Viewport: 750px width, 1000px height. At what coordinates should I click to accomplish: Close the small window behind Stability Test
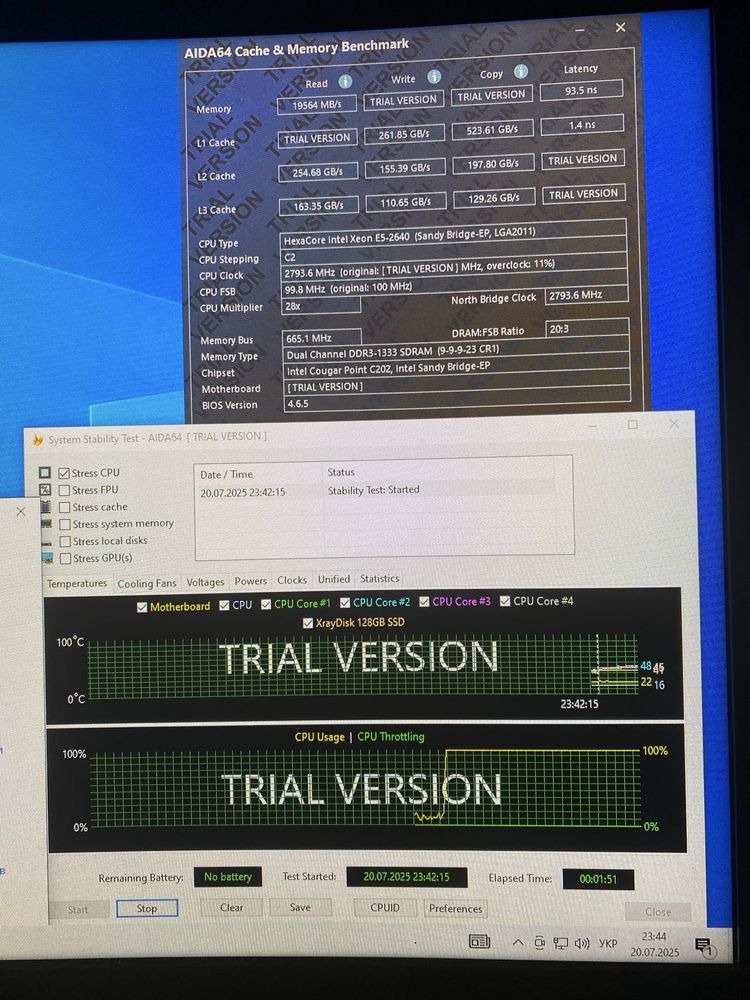(x=21, y=511)
